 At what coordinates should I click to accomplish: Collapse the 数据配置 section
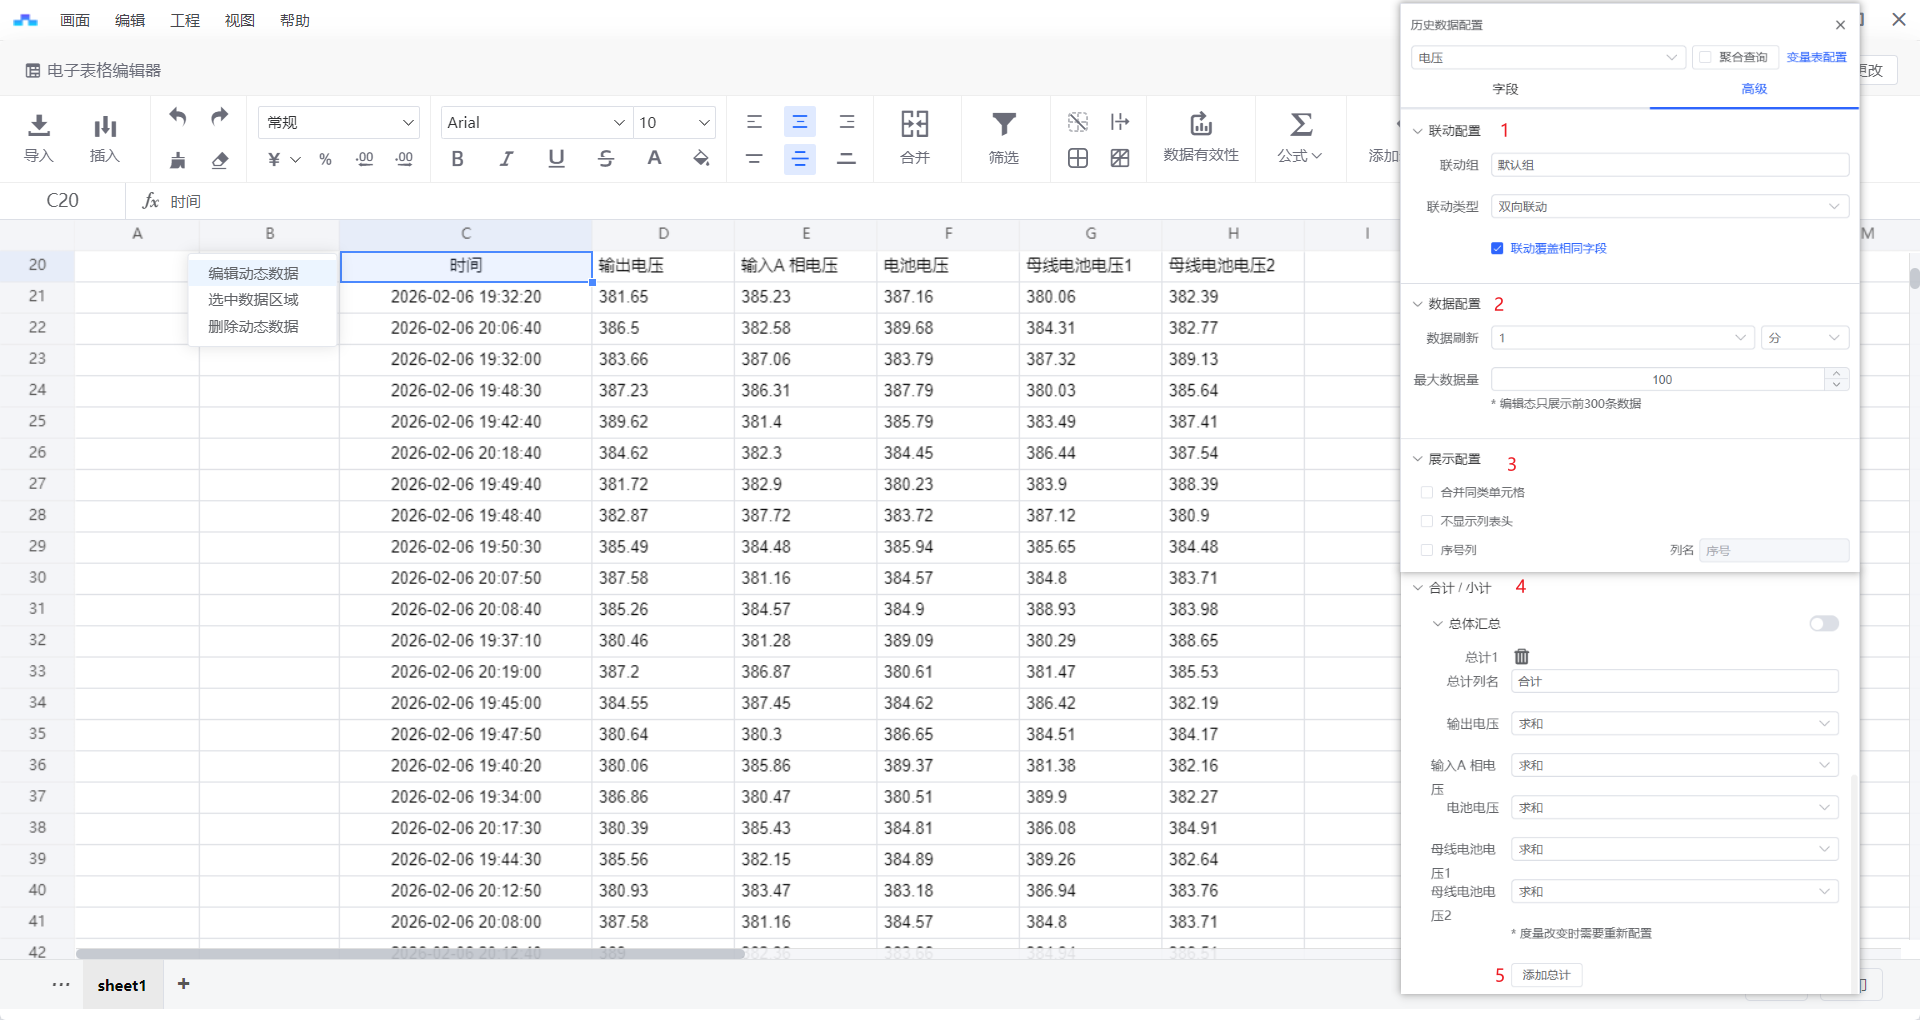[x=1418, y=304]
